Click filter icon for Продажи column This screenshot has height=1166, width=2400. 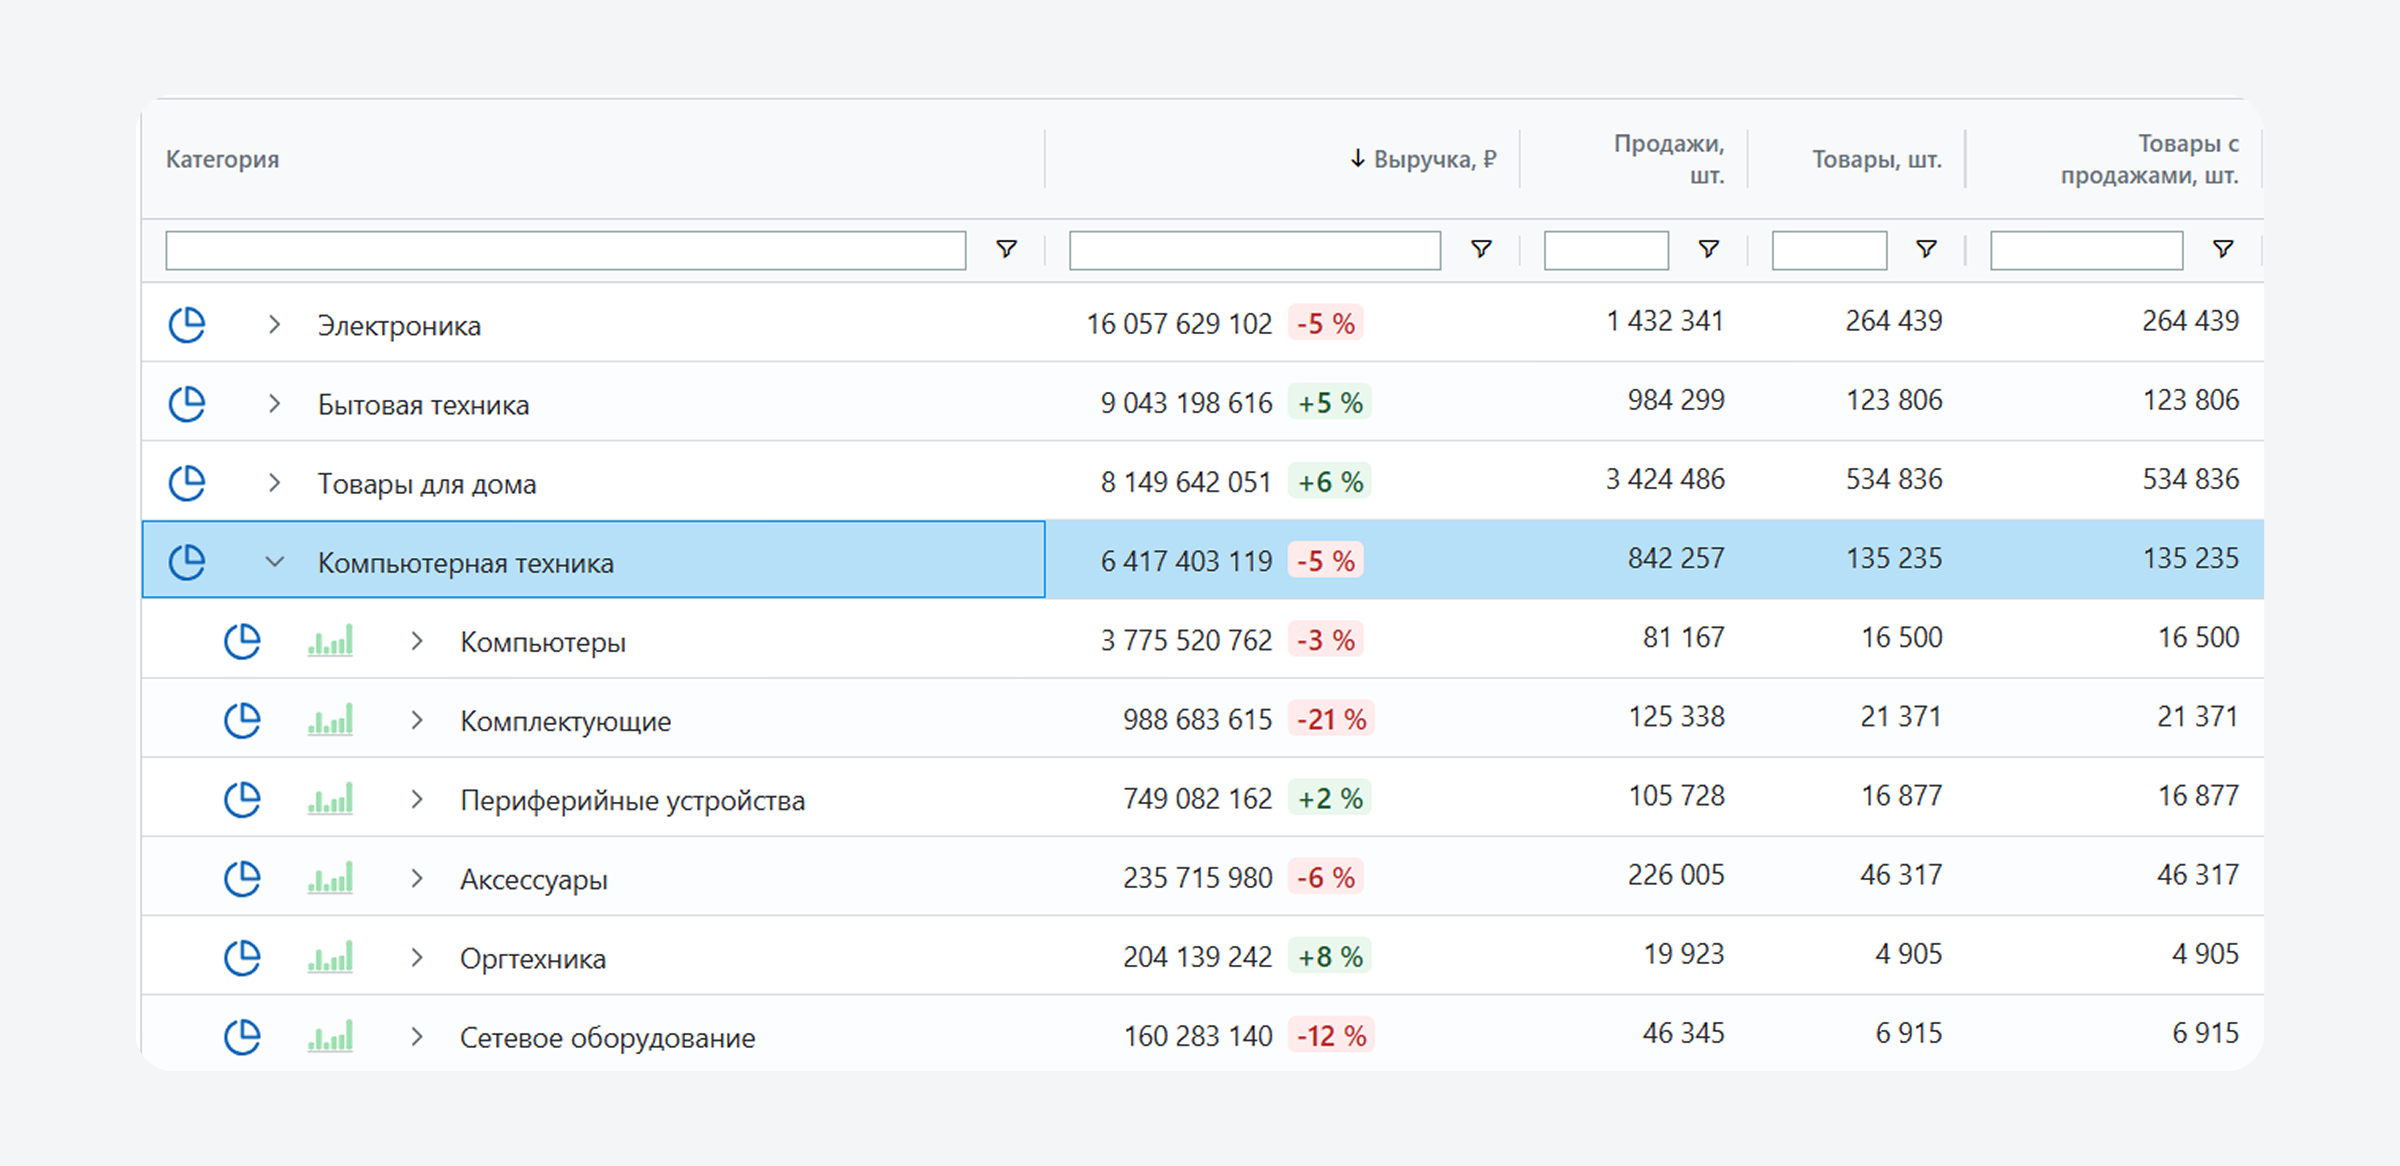coord(1709,249)
